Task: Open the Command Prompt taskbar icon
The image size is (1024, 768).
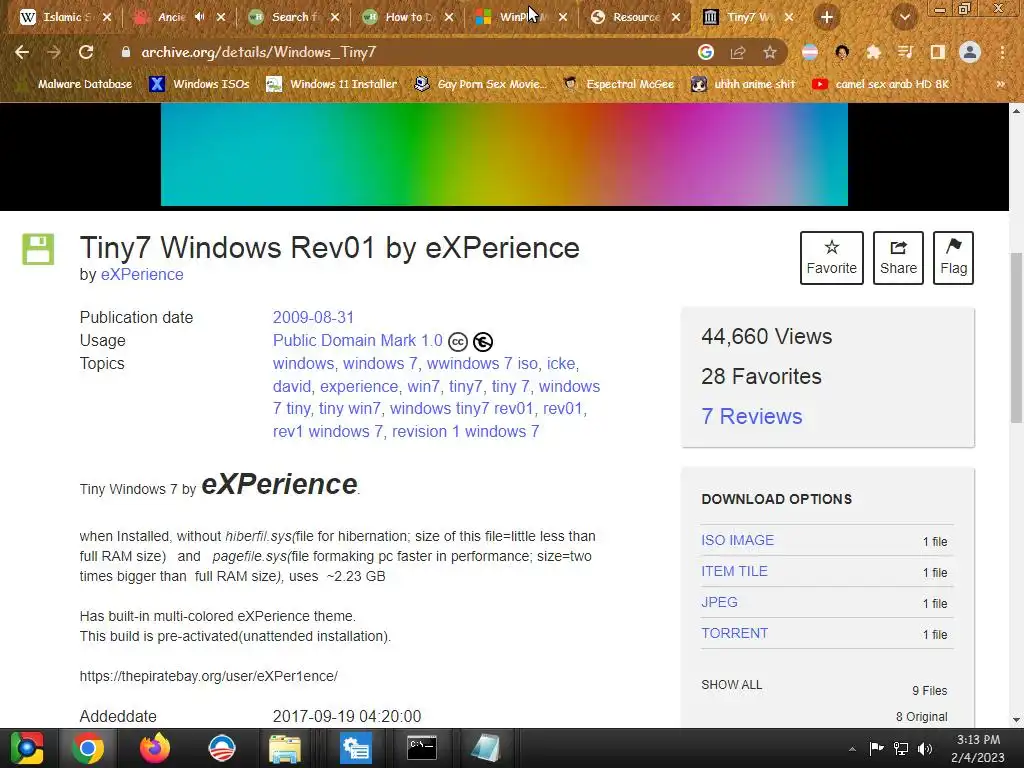Action: pos(422,748)
